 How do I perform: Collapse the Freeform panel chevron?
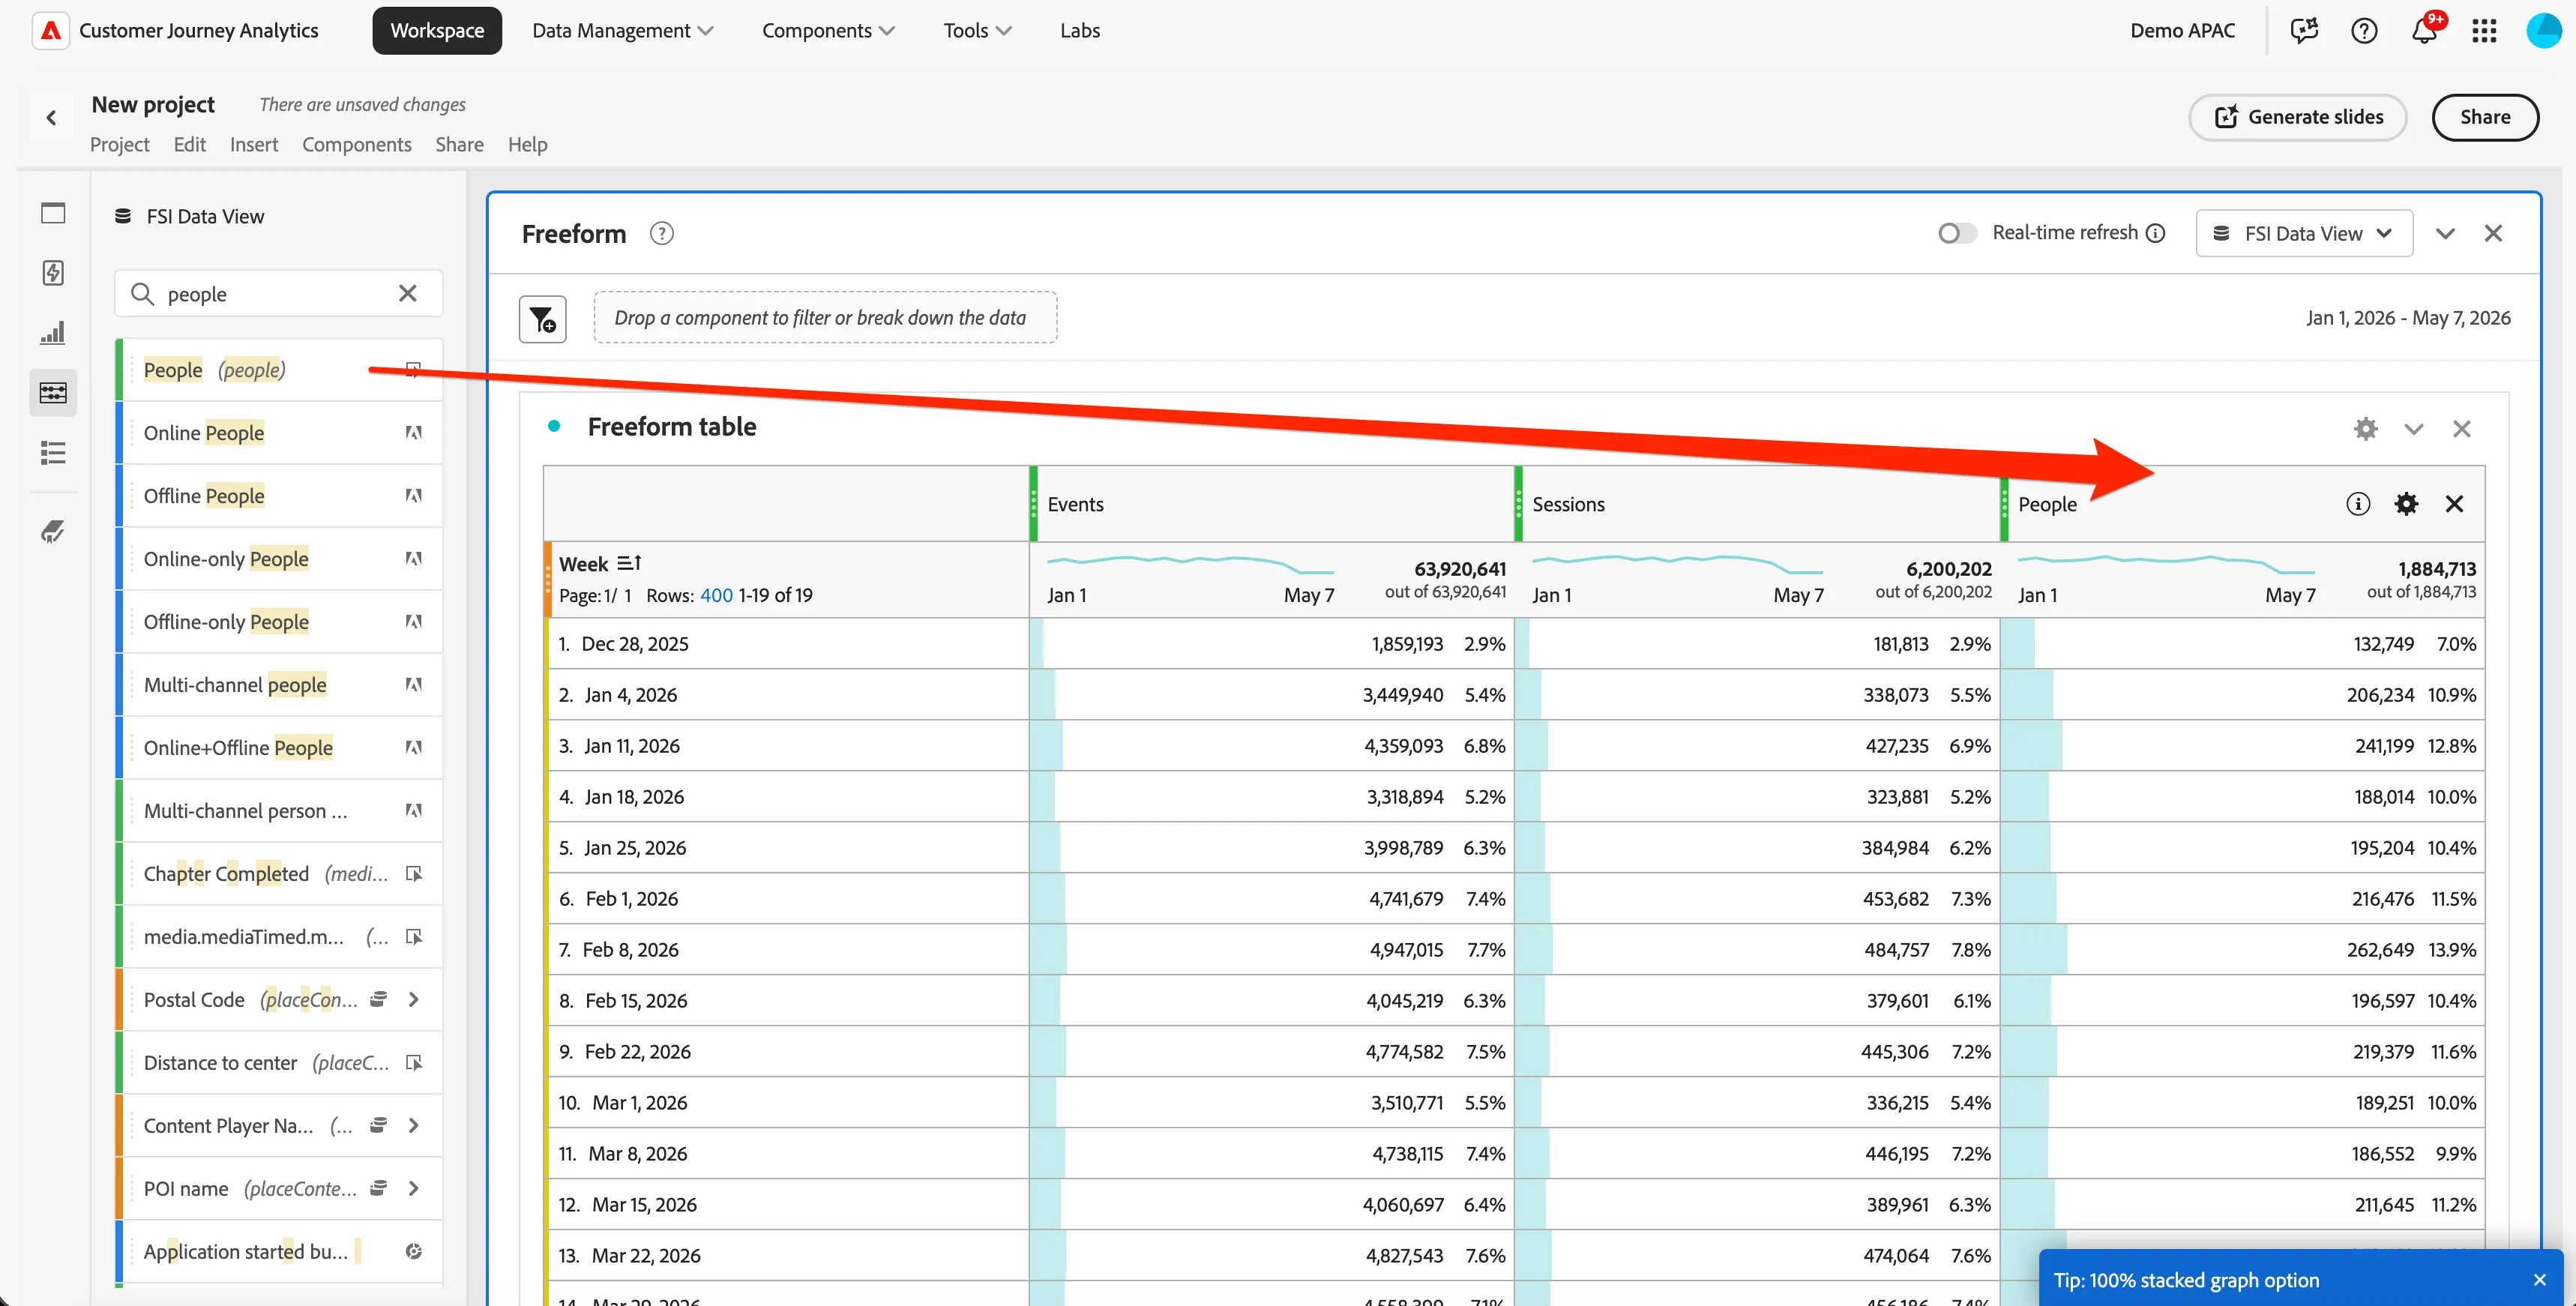click(2445, 233)
